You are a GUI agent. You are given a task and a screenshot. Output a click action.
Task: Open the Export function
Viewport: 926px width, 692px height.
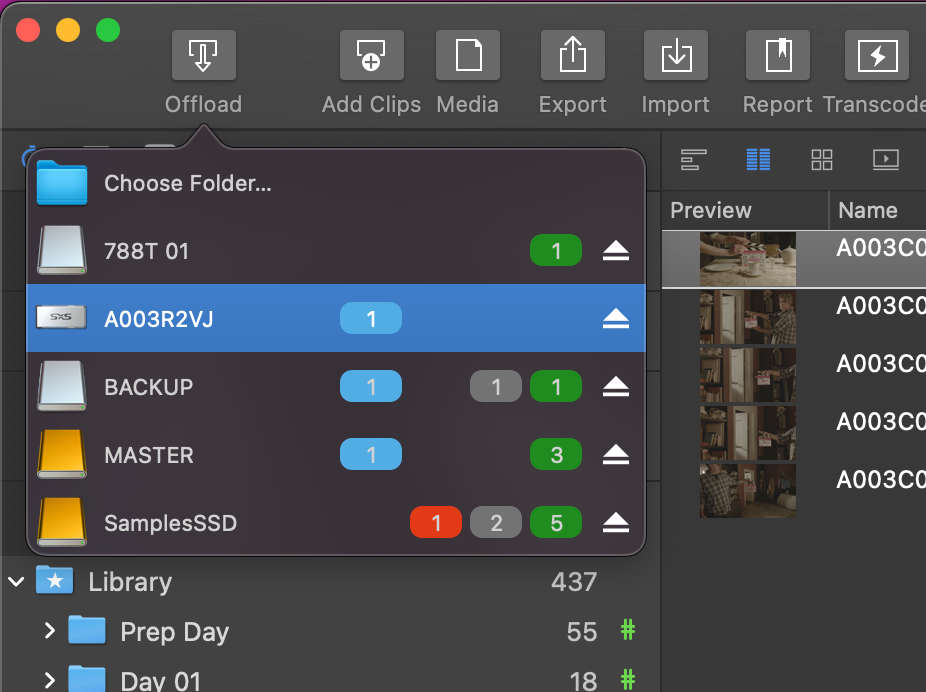point(572,55)
